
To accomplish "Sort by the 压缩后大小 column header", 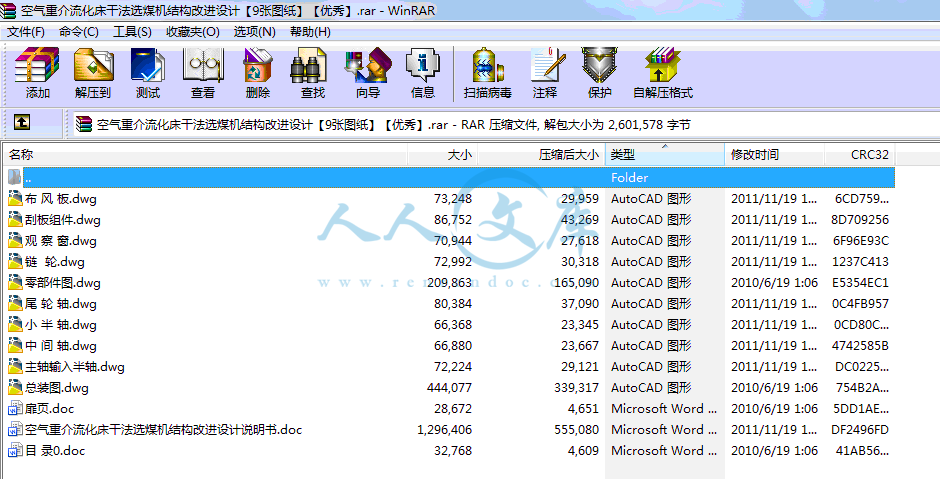I will coord(541,155).
